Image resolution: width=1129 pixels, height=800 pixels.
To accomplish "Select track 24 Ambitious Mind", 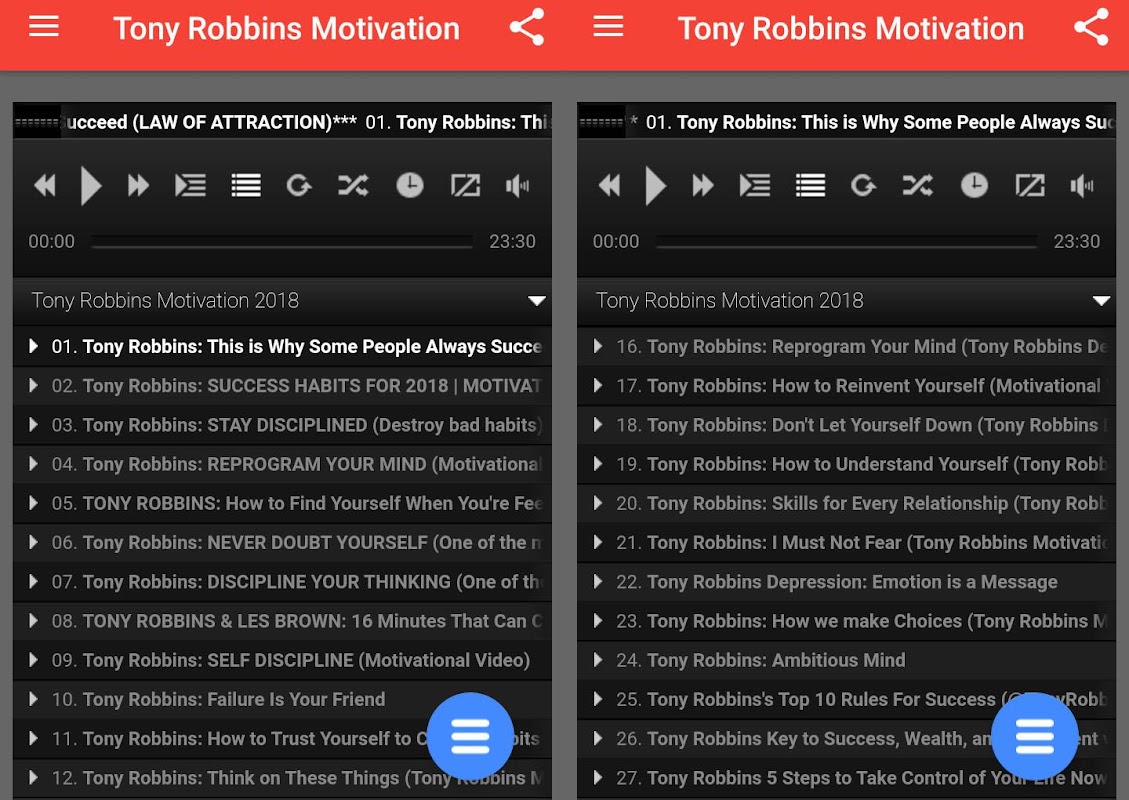I will coord(775,660).
